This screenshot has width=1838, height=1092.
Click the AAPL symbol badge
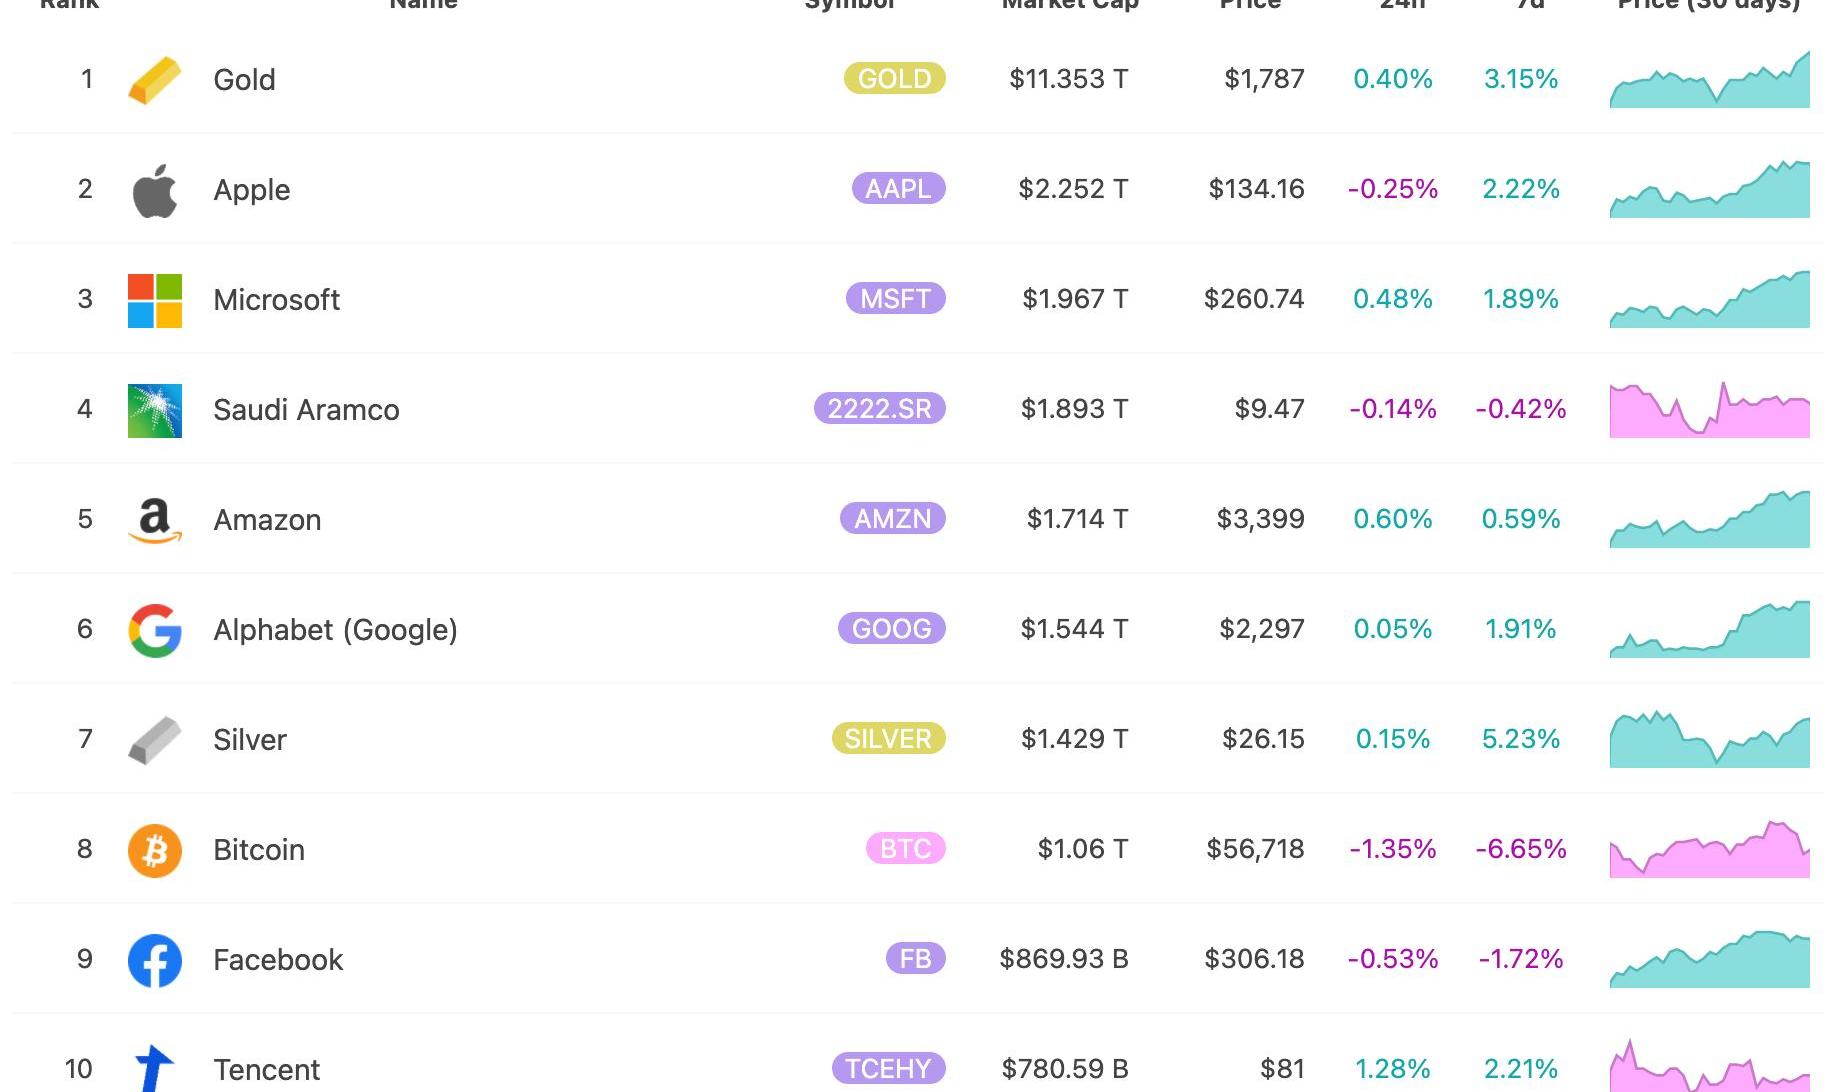coord(898,189)
